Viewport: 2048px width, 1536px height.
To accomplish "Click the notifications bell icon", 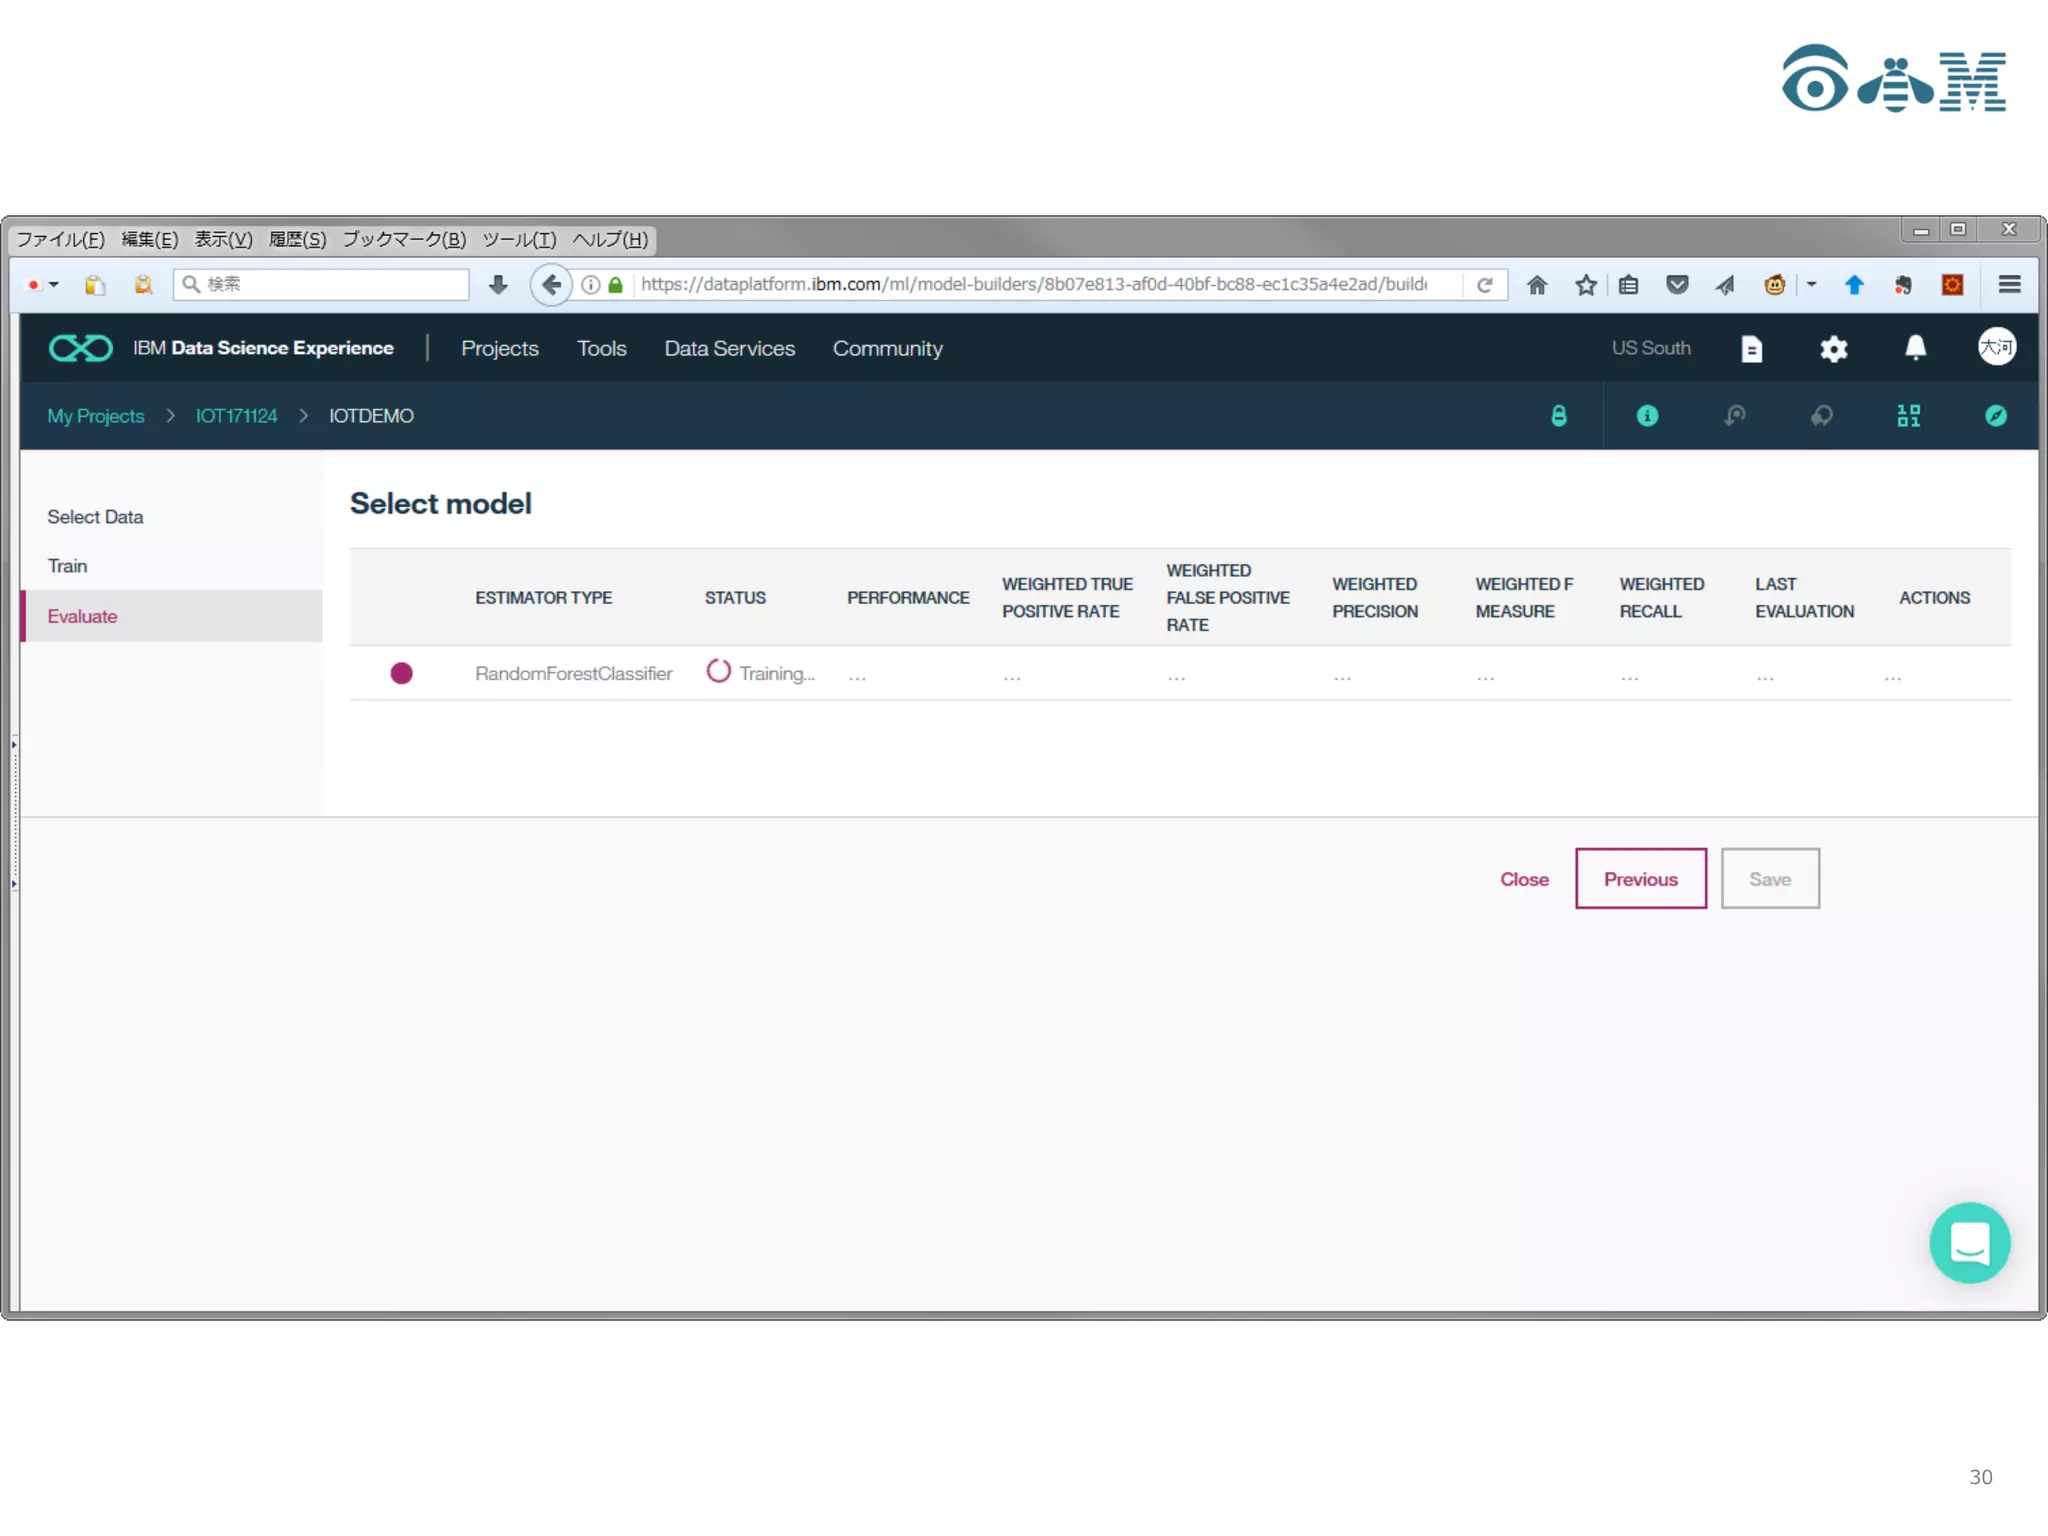I will click(1914, 348).
